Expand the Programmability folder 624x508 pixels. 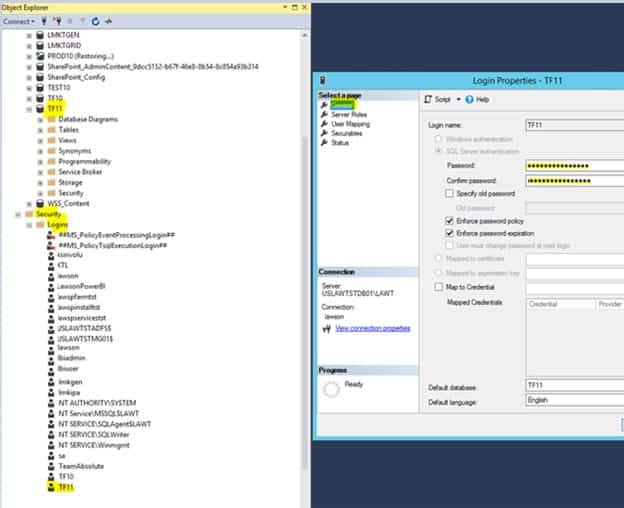pos(40,162)
